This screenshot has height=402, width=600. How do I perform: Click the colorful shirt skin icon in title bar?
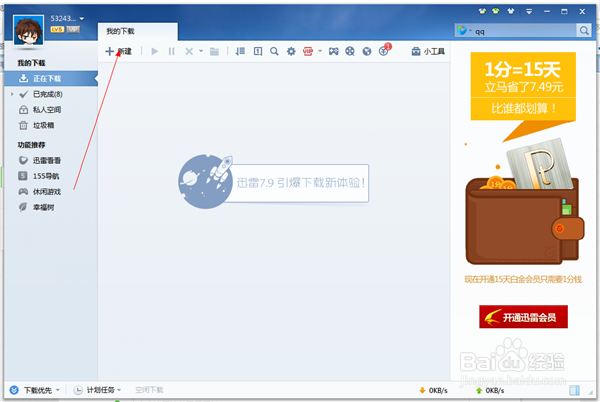[x=482, y=11]
